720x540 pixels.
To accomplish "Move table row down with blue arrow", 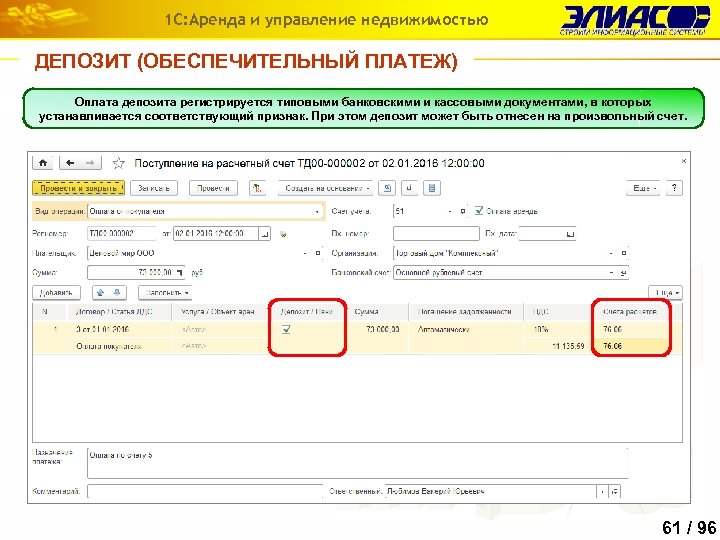I will point(117,292).
